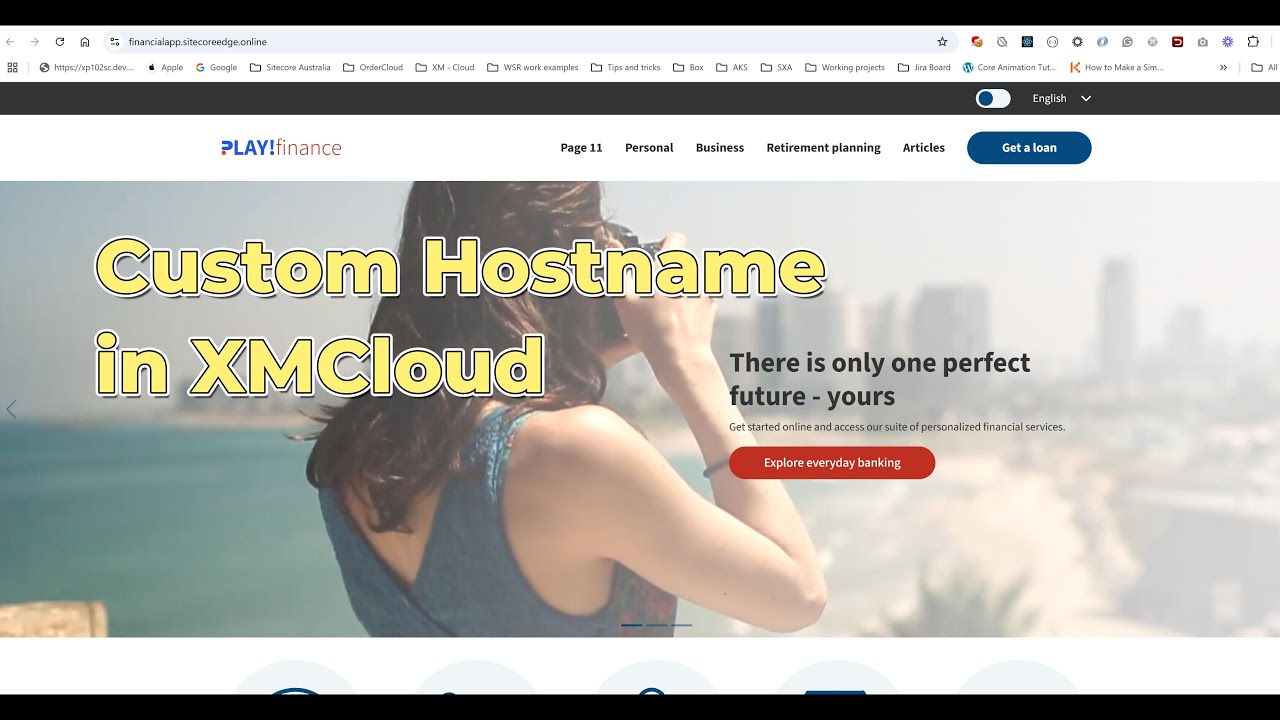Open the camera screenshot extension icon
The image size is (1280, 720).
coord(1202,42)
